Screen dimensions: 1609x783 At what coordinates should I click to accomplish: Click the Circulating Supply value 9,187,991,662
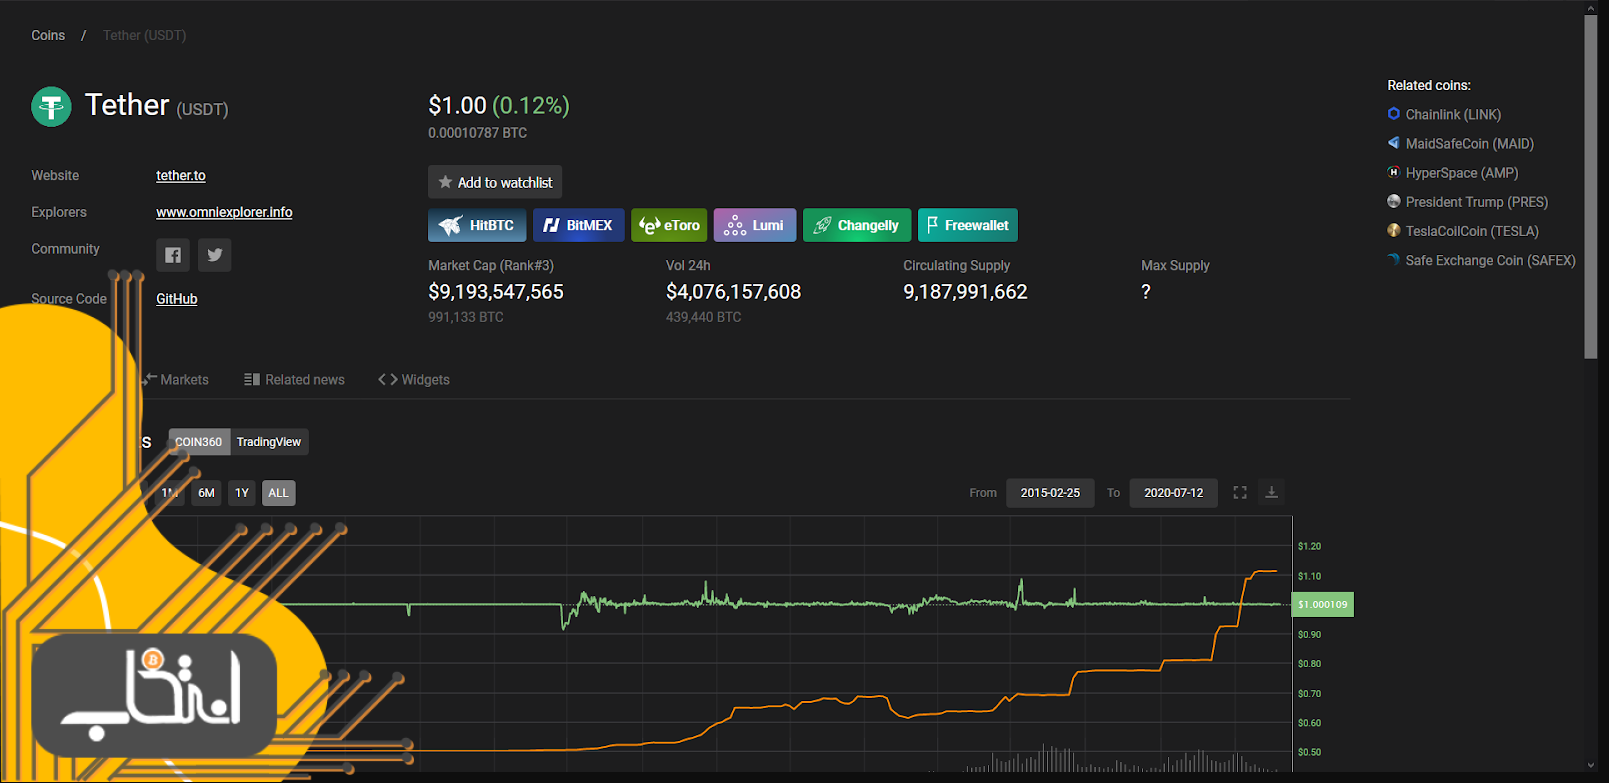966,292
